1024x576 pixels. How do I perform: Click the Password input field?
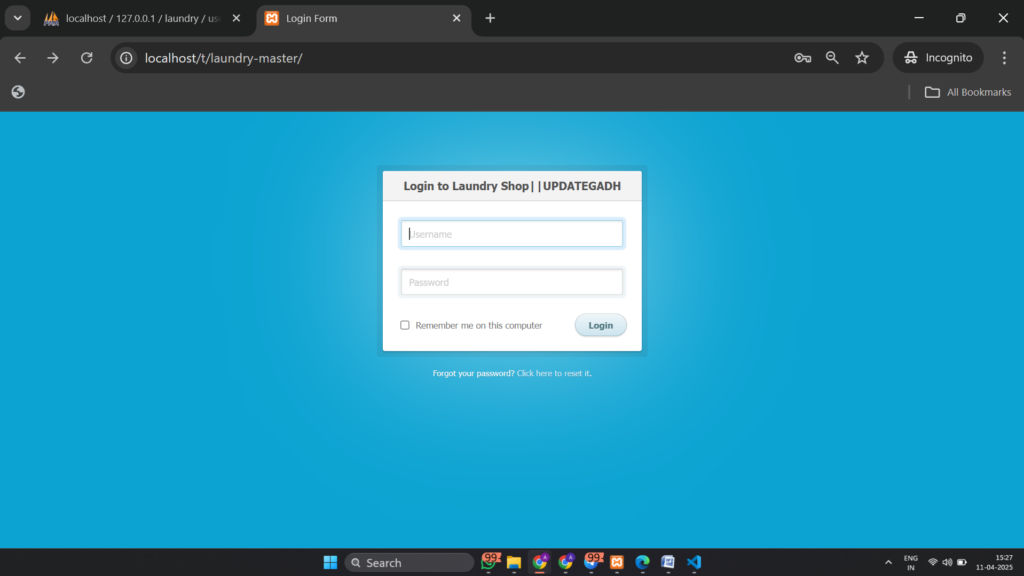point(511,282)
